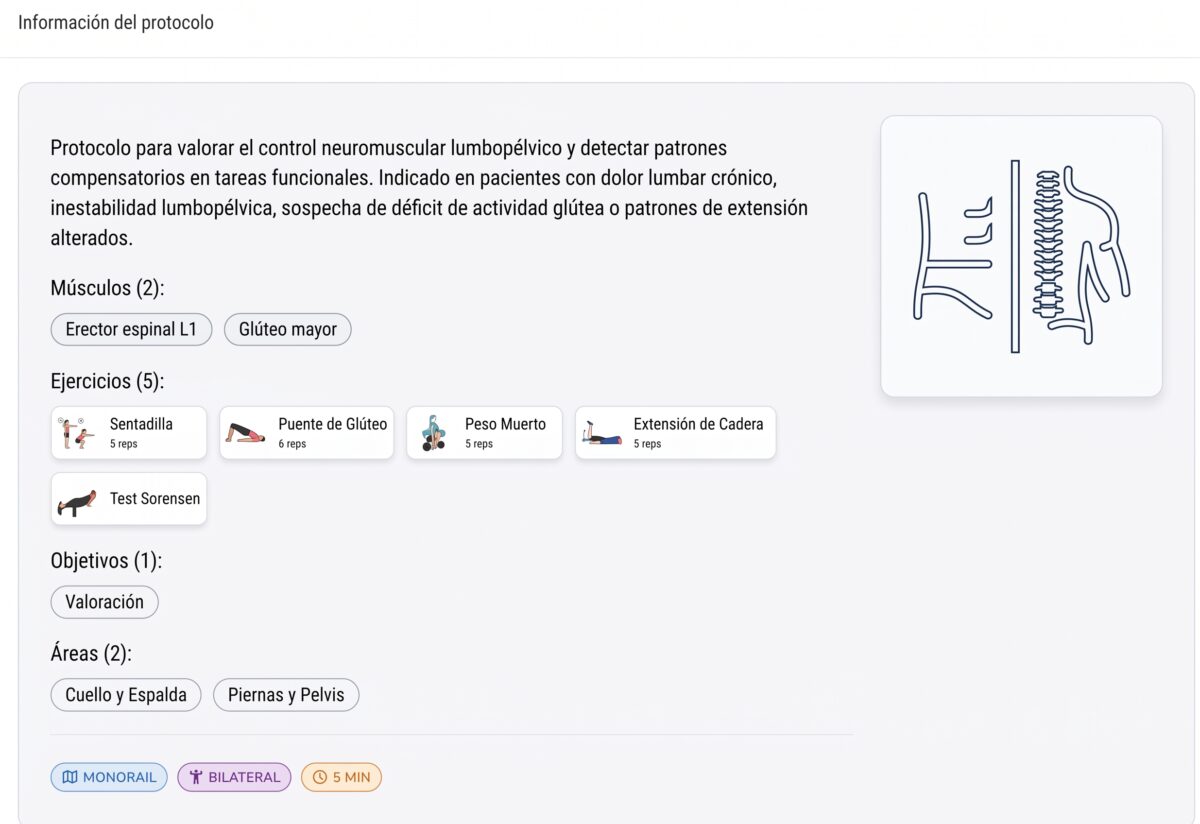Viewport: 1200px width, 824px height.
Task: Click the Monorail badge label
Action: pyautogui.click(x=119, y=777)
